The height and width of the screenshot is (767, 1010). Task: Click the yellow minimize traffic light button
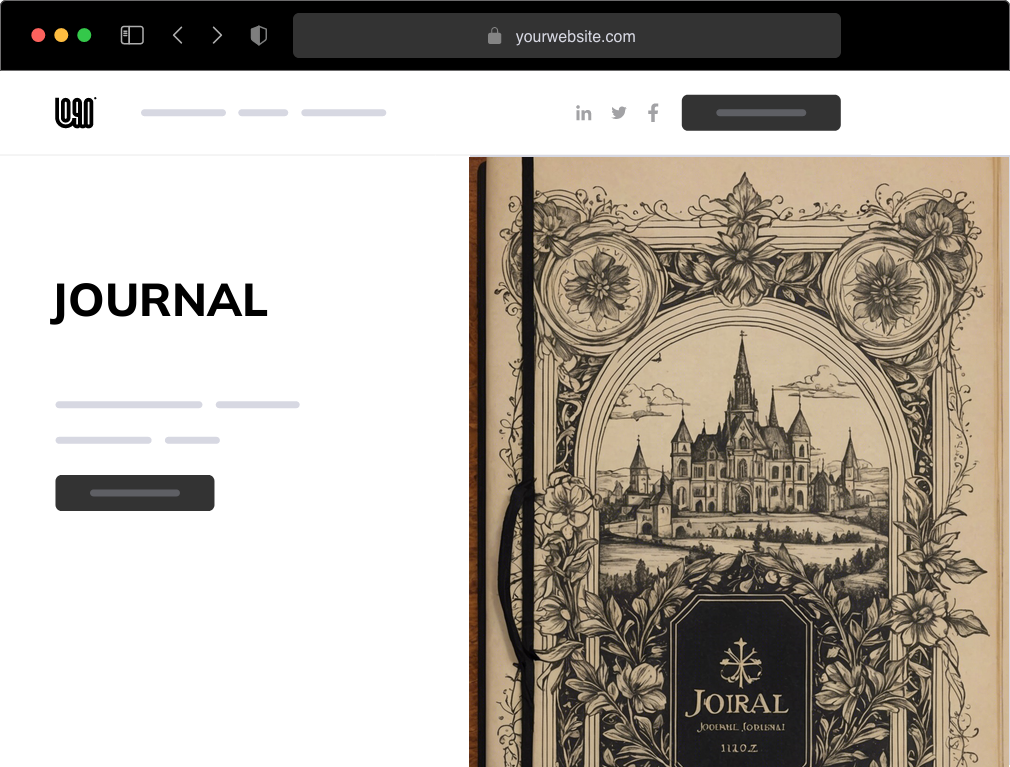(62, 33)
